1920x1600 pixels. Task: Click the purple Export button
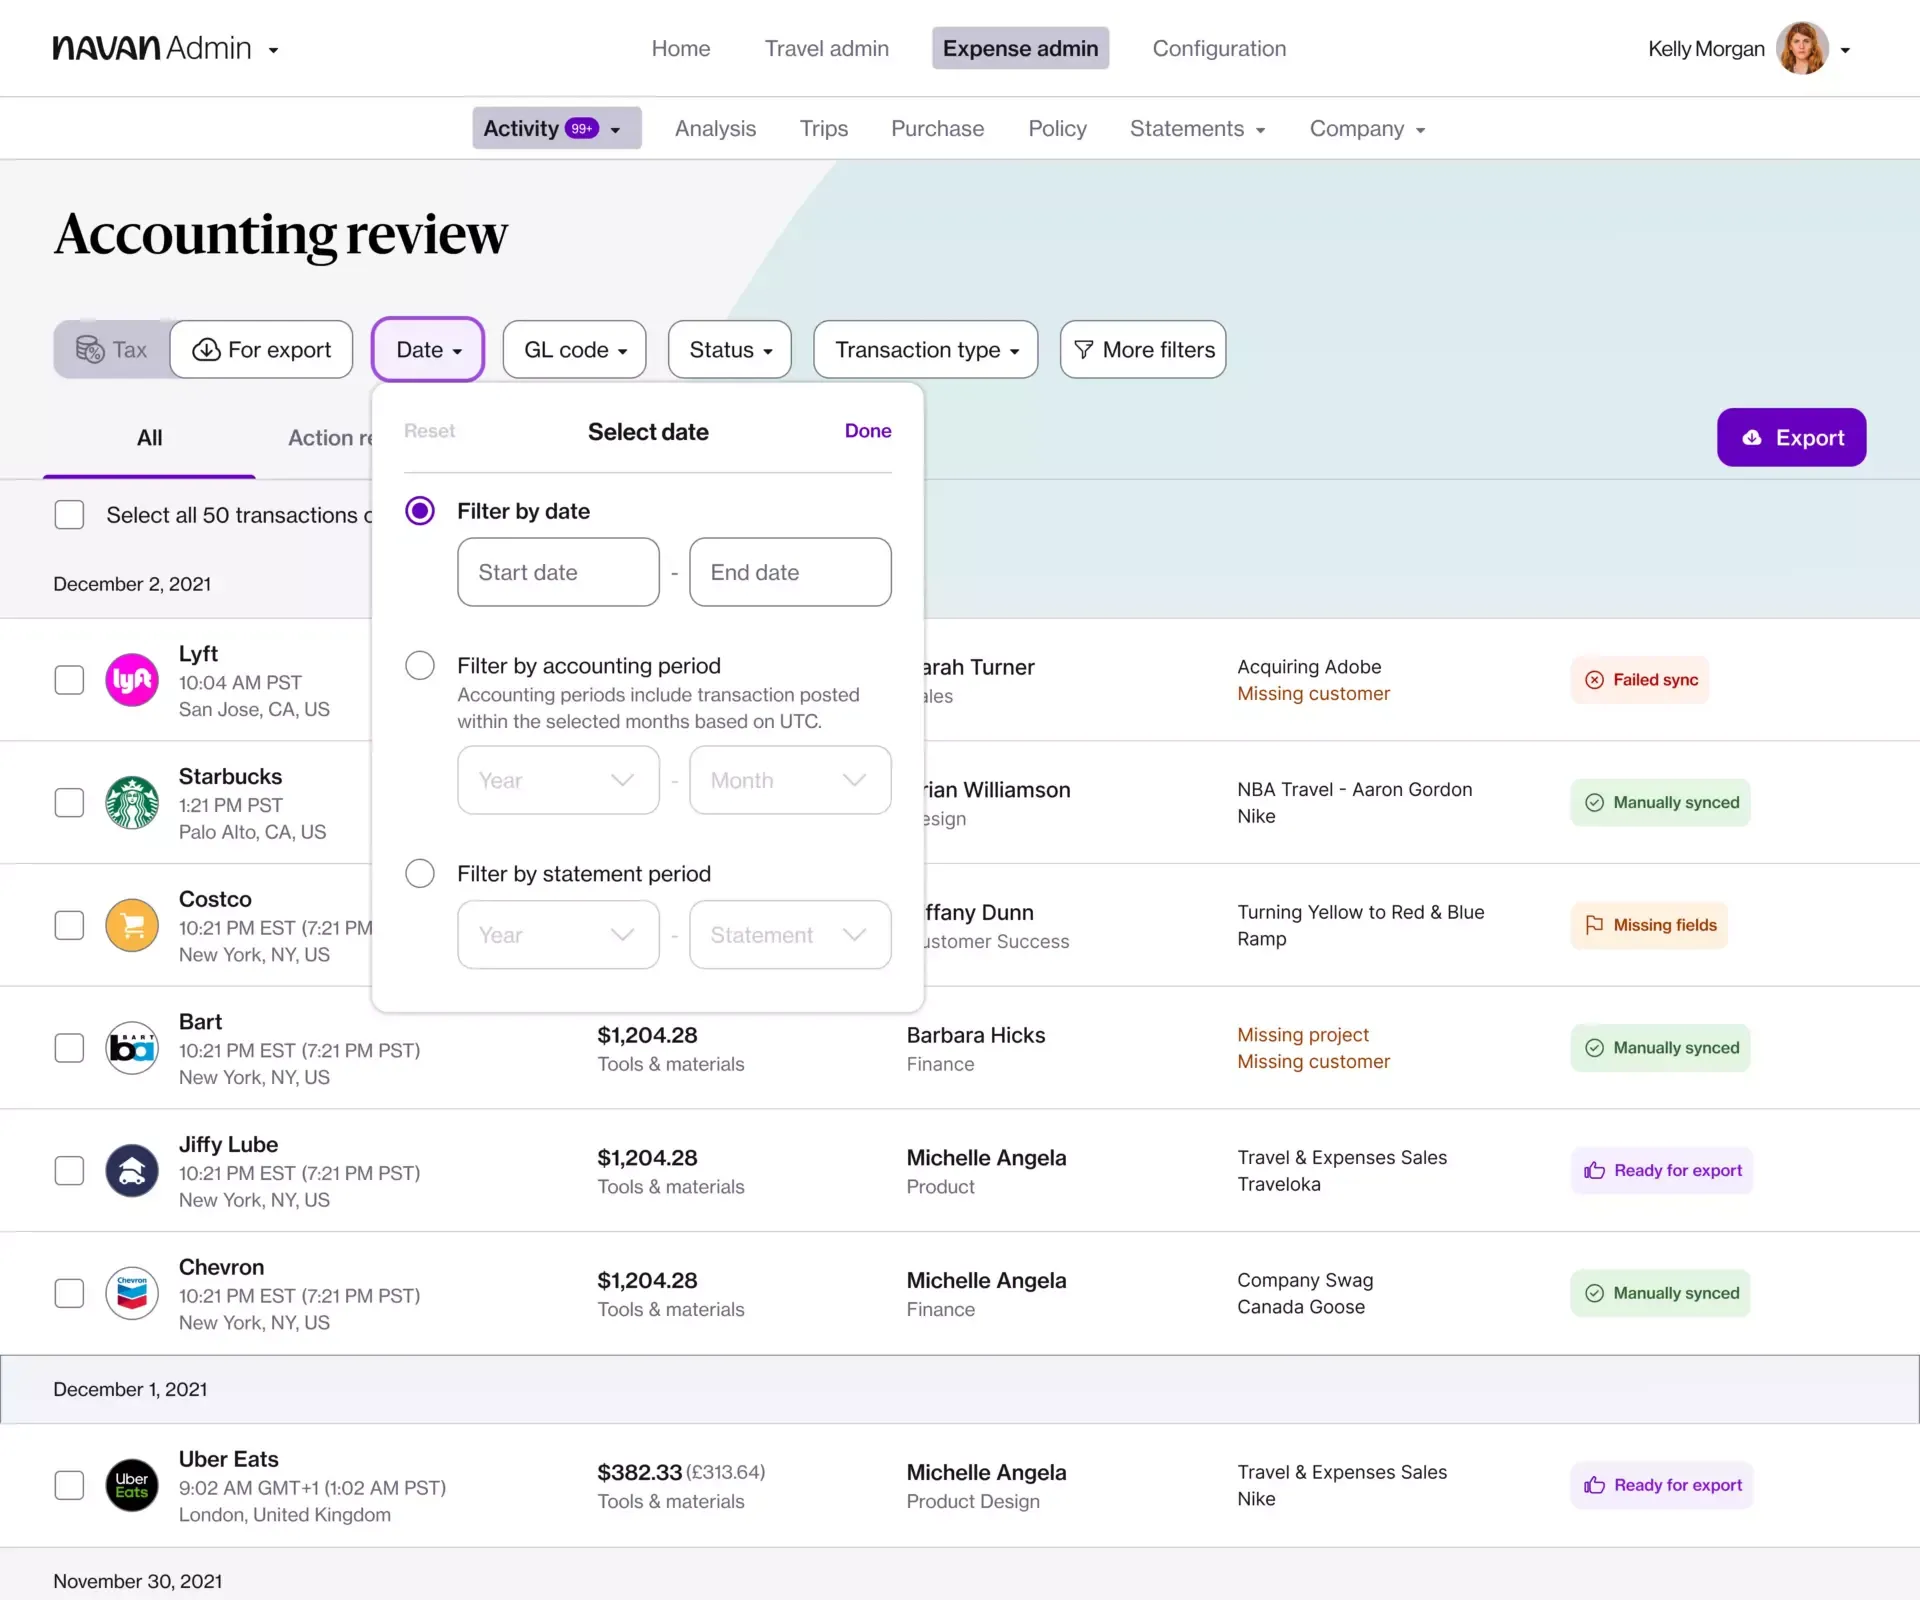tap(1792, 437)
